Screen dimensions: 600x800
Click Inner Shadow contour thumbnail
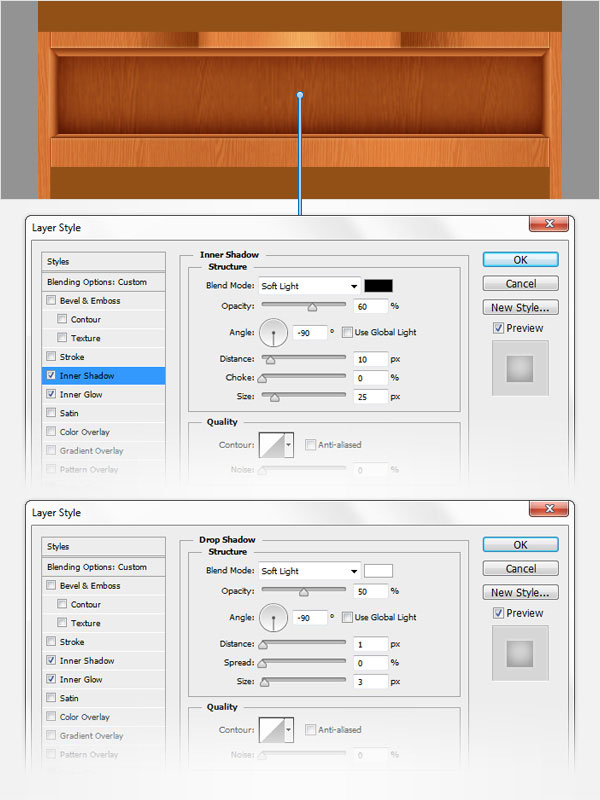271,445
